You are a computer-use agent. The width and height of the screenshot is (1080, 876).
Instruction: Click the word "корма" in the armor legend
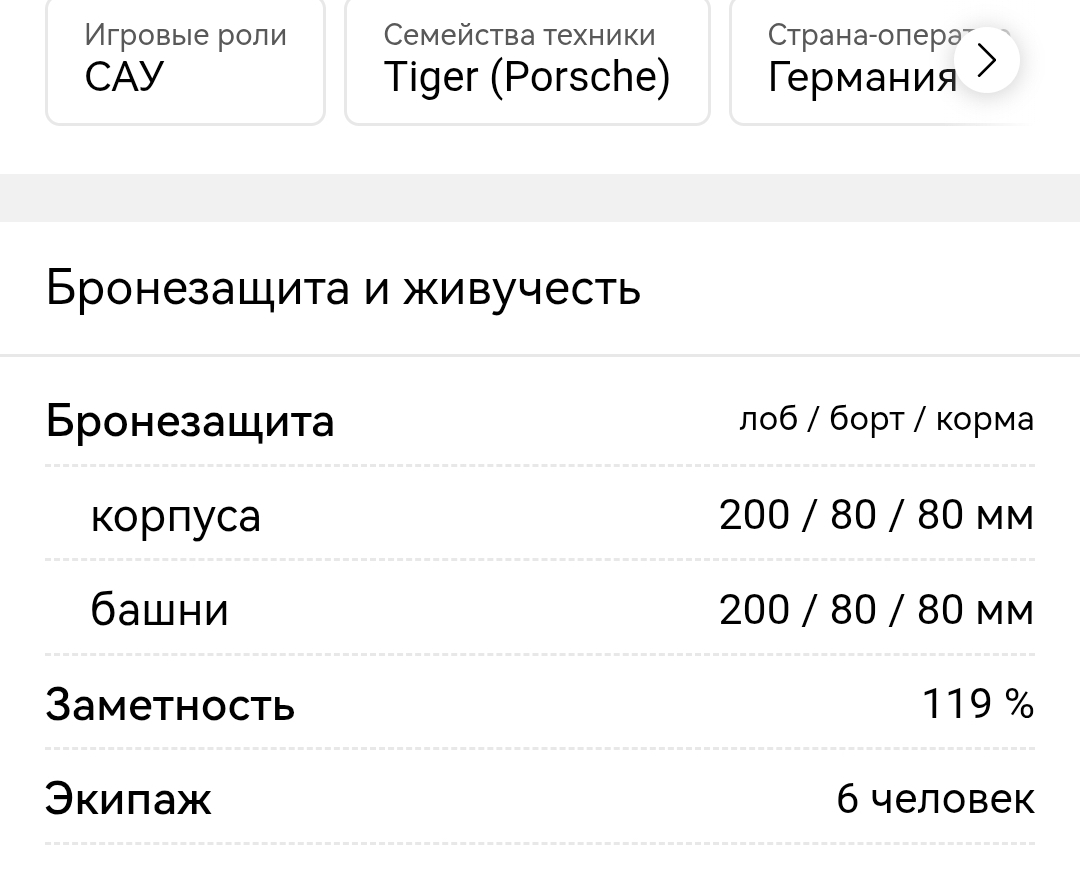pos(984,420)
